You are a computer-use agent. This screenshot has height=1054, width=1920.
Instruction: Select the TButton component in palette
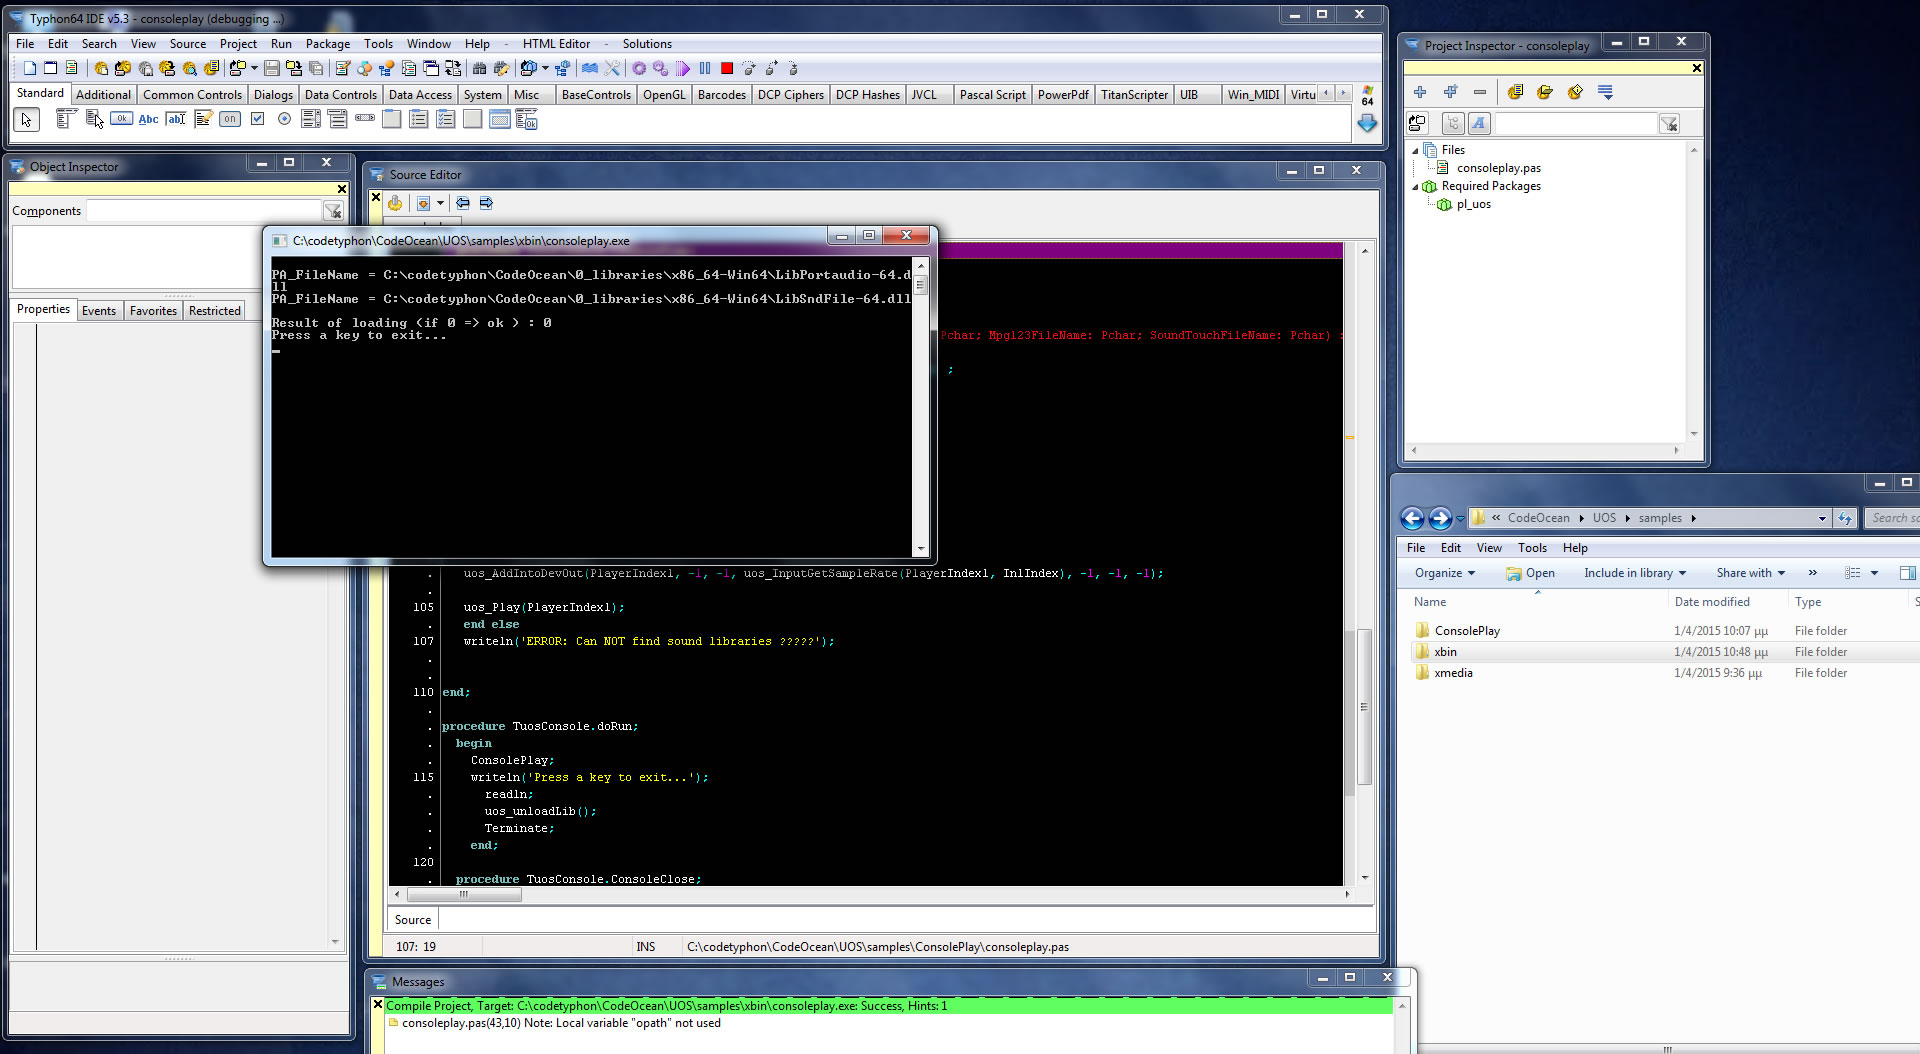[x=121, y=119]
